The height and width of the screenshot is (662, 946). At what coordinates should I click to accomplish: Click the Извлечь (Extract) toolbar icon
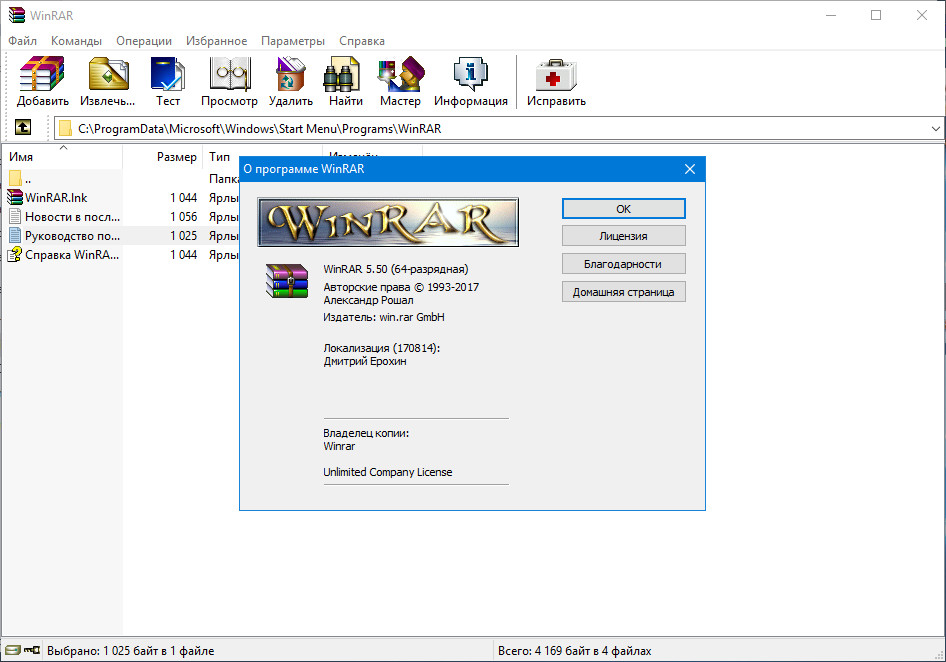[107, 81]
